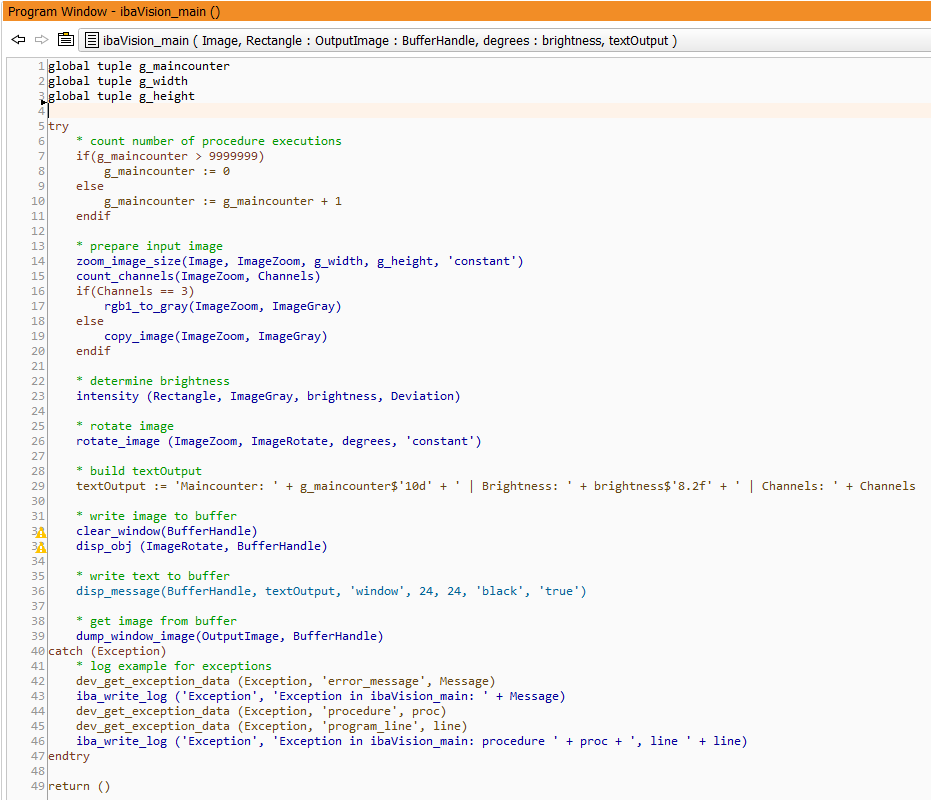Screen dimensions: 931x800
Task: Click the intensity operator call line
Action: (x=268, y=396)
